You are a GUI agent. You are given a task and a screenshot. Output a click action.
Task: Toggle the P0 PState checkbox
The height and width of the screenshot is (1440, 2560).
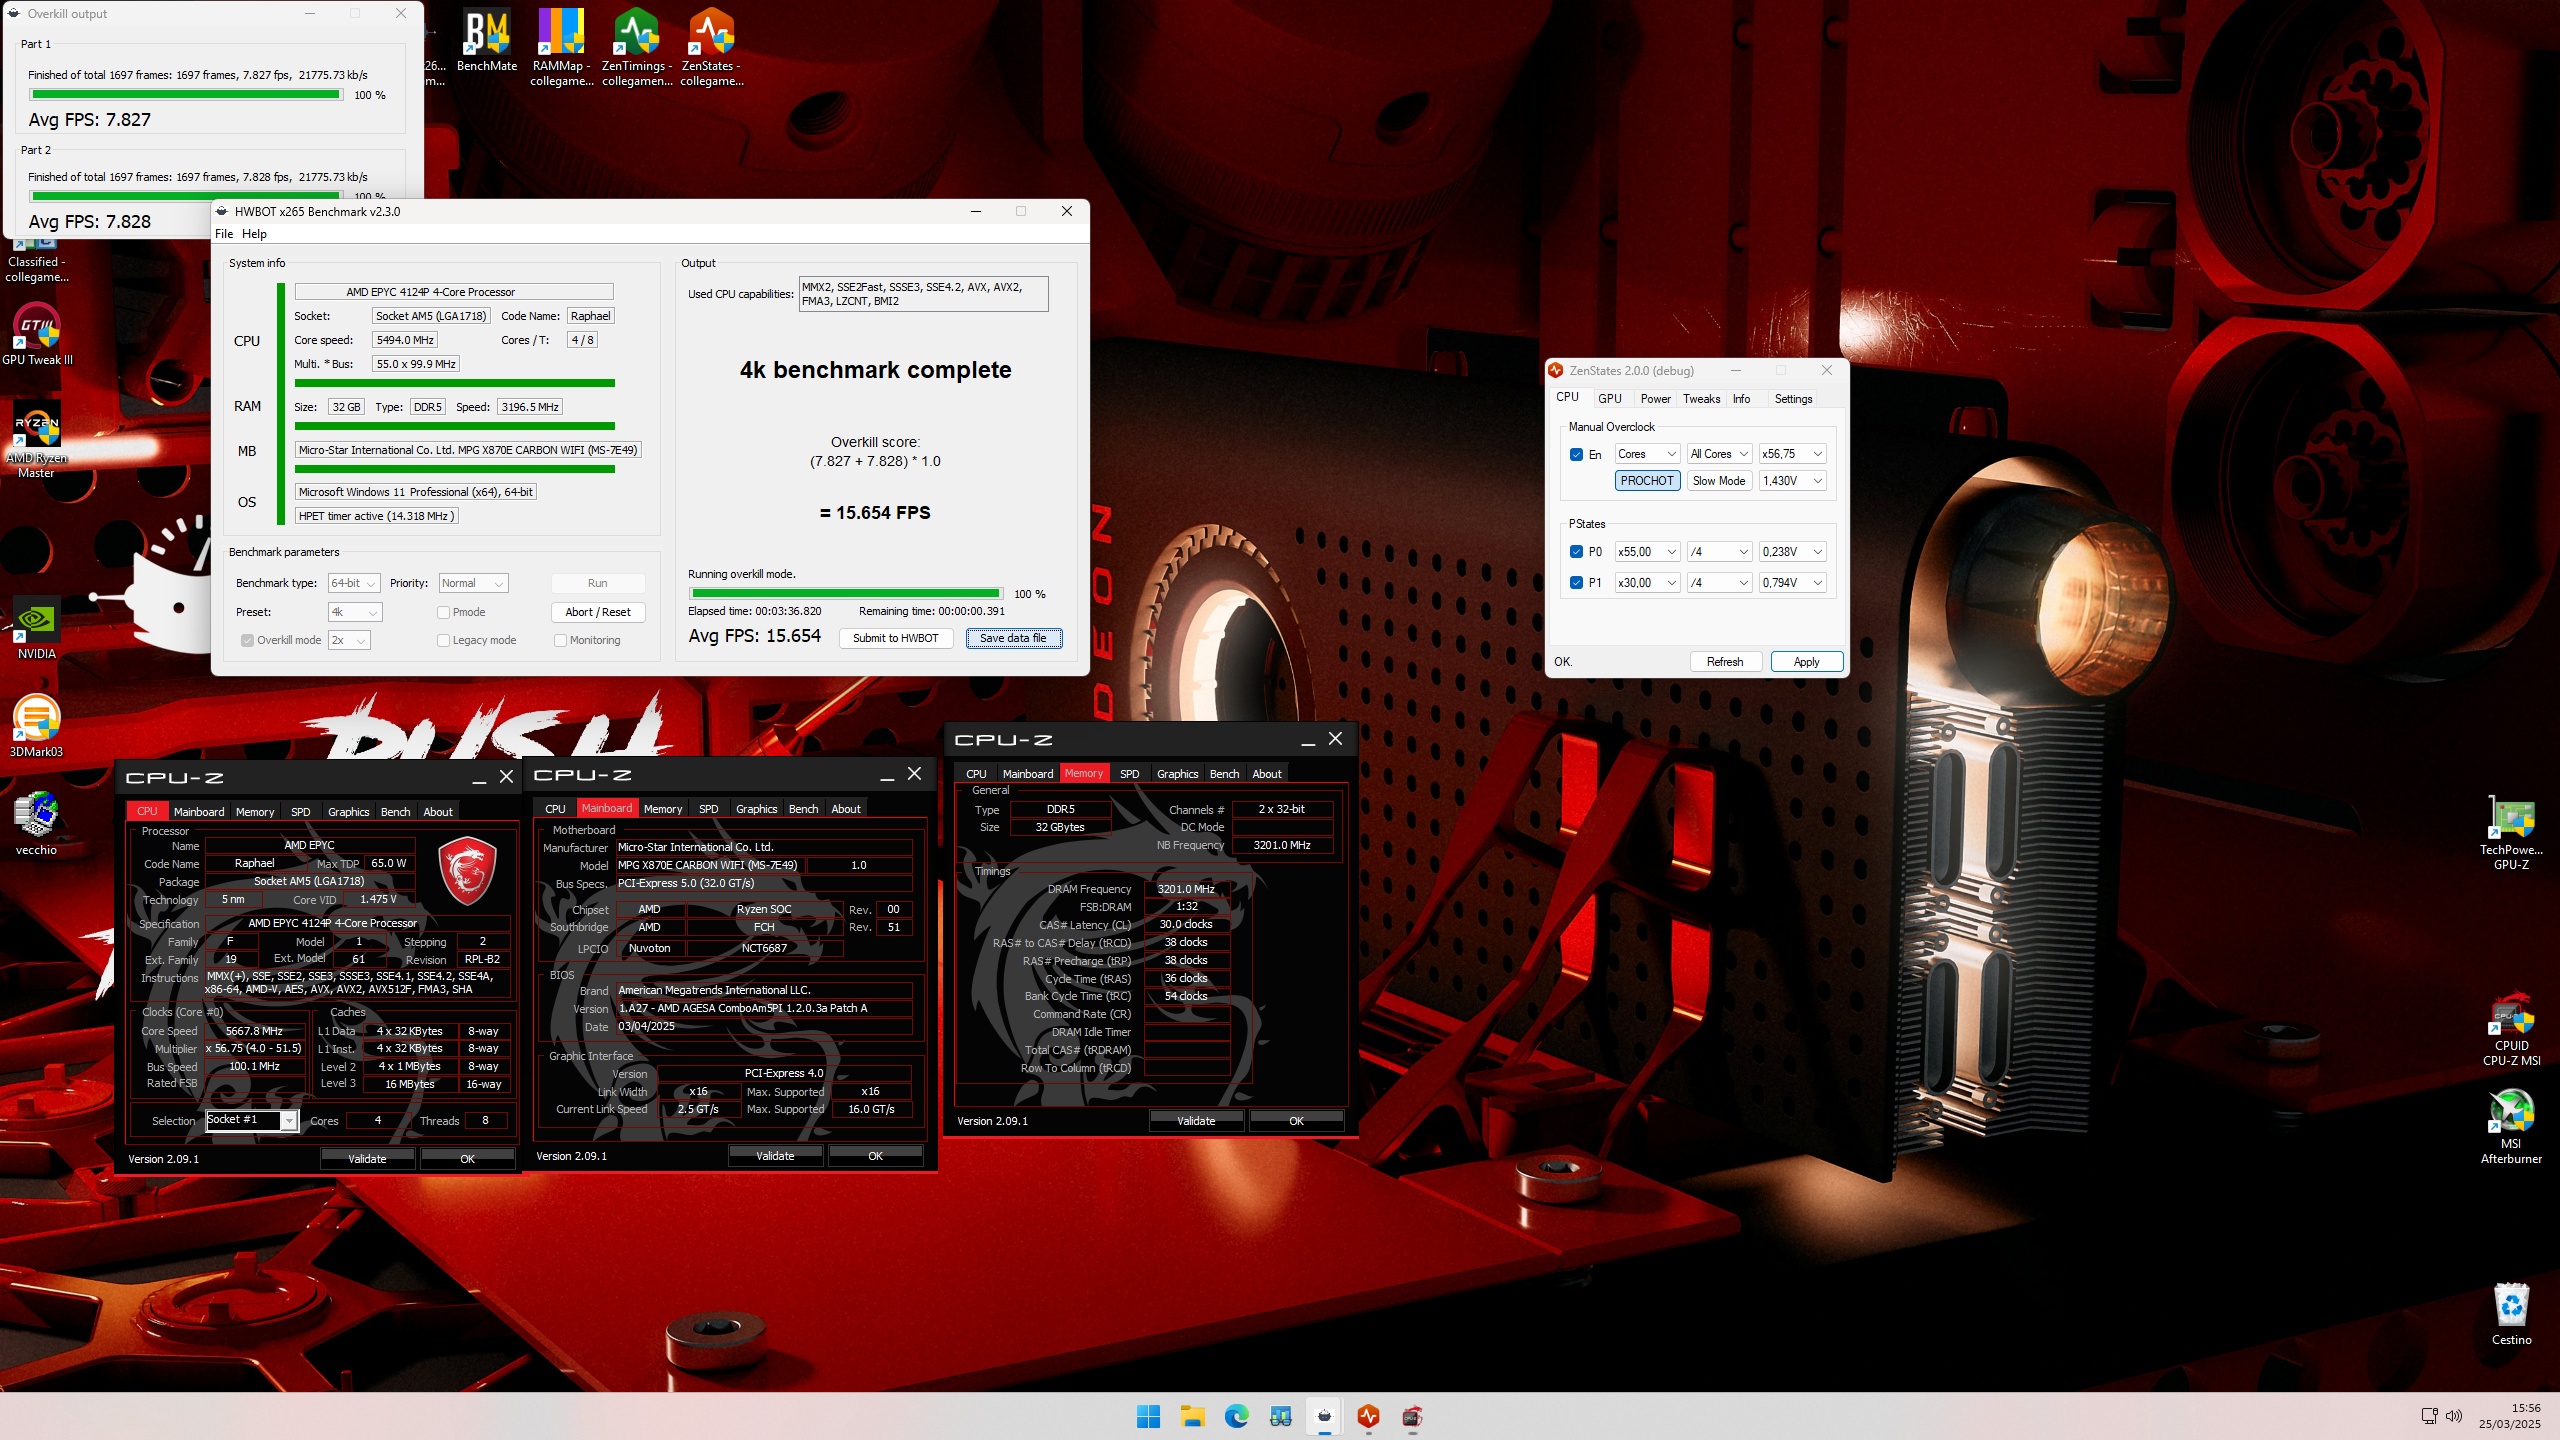coord(1577,552)
